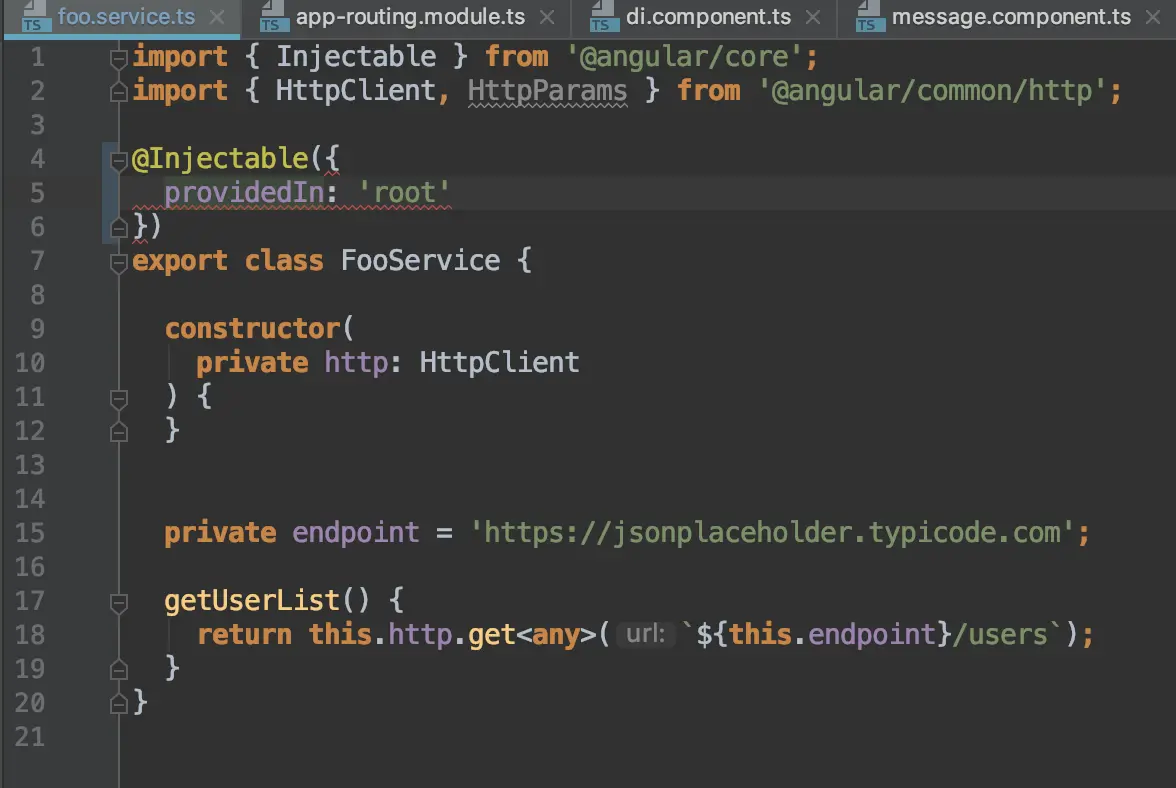Click the decorator fold end marker on line 6
Viewport: 1176px width, 788px height.
(x=118, y=227)
